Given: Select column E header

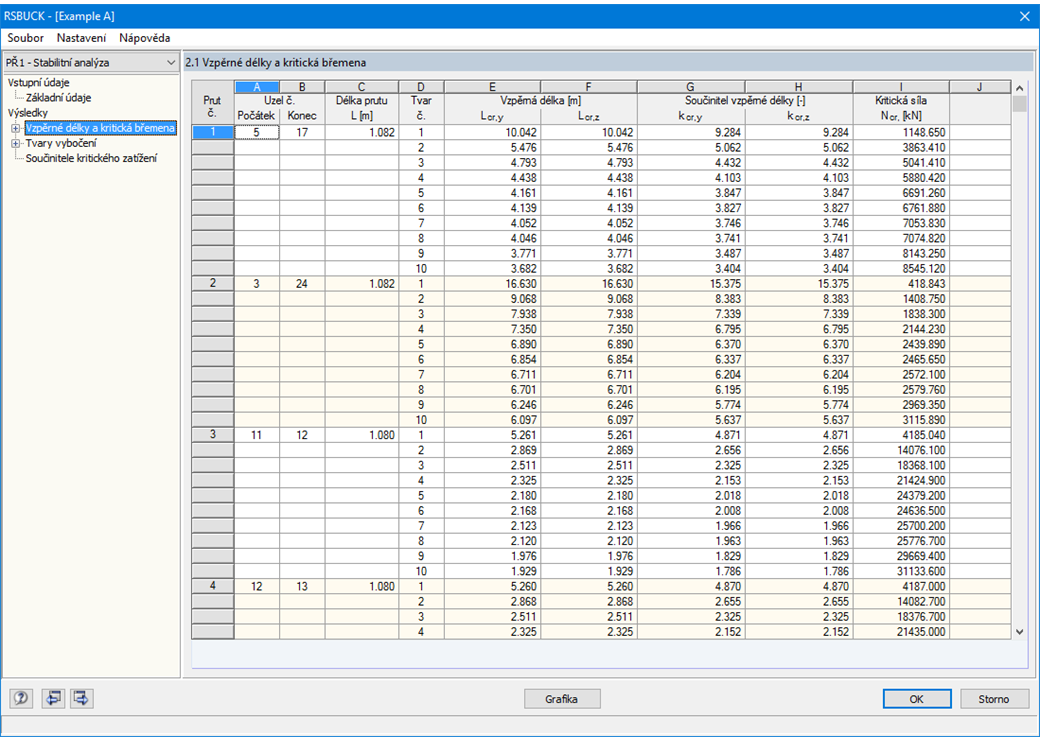Looking at the screenshot, I should (492, 87).
